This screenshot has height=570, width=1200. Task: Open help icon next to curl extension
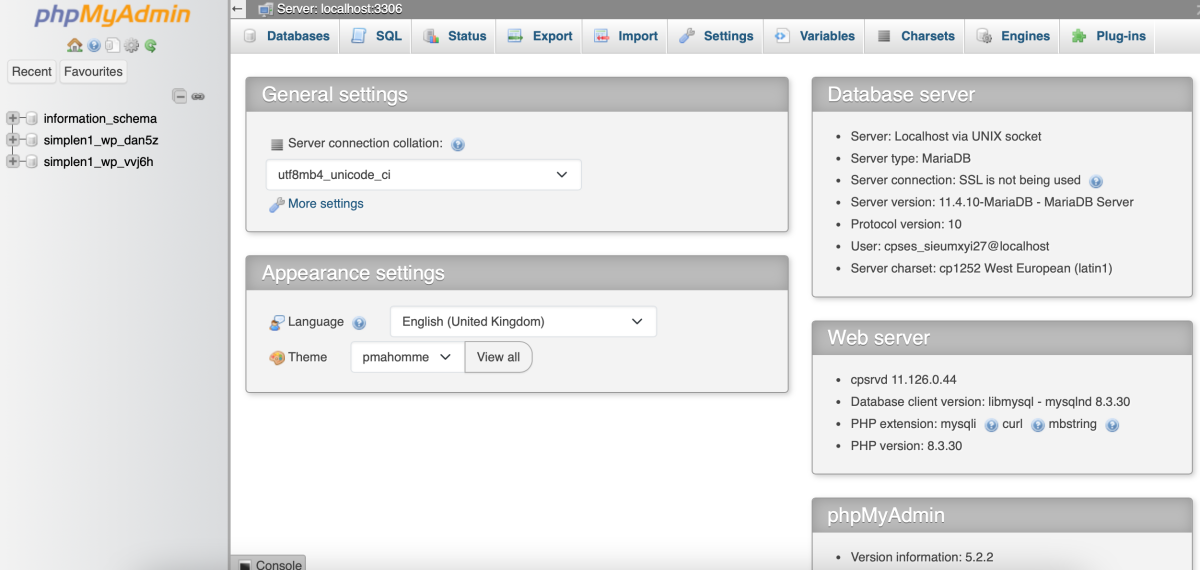(1037, 425)
